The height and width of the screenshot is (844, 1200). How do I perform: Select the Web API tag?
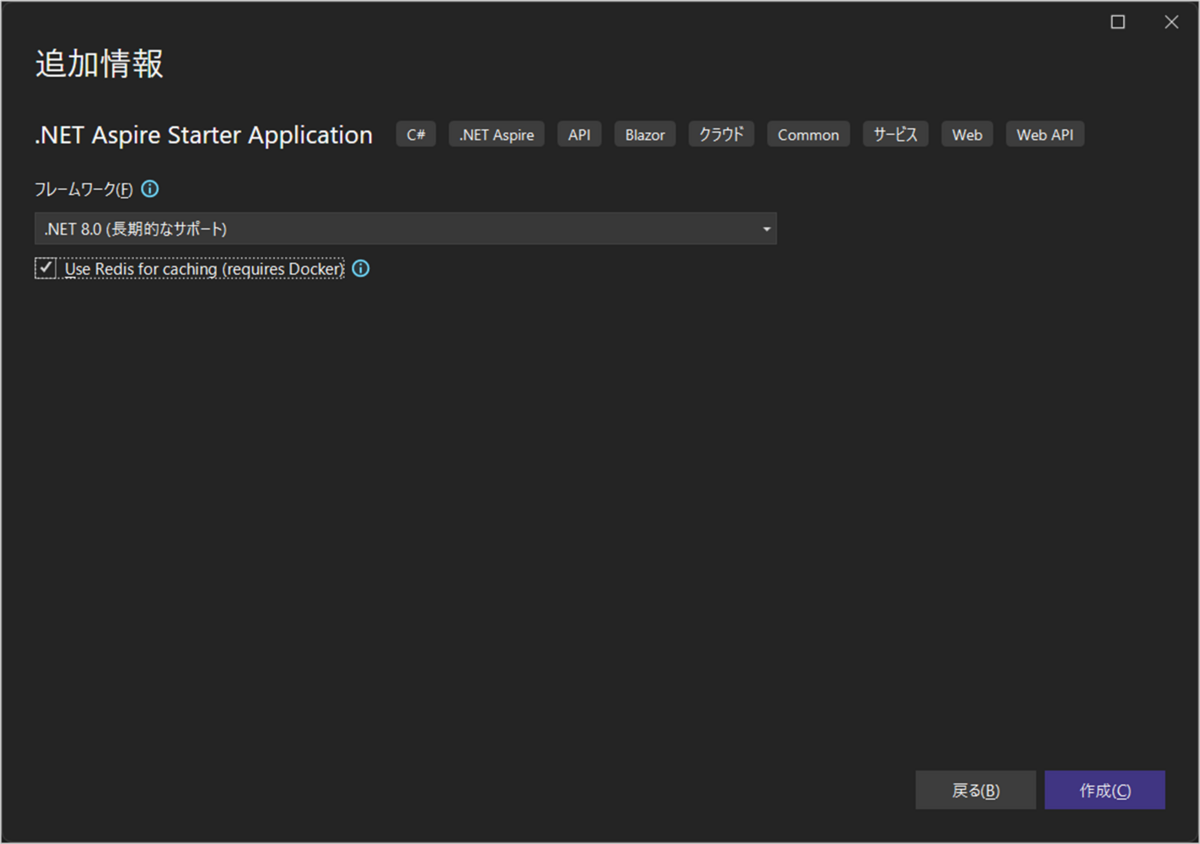1044,134
